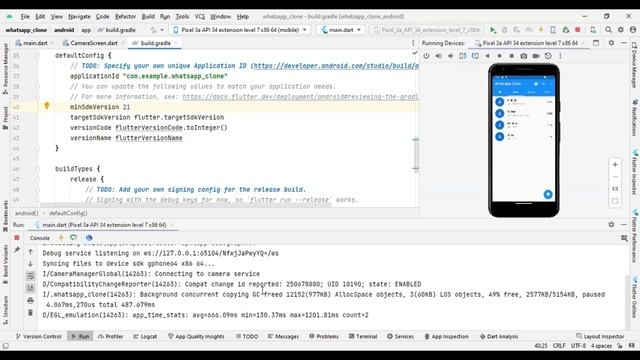Open editor tabs overflow three-dots menu
This screenshot has height=360, width=640.
[413, 43]
